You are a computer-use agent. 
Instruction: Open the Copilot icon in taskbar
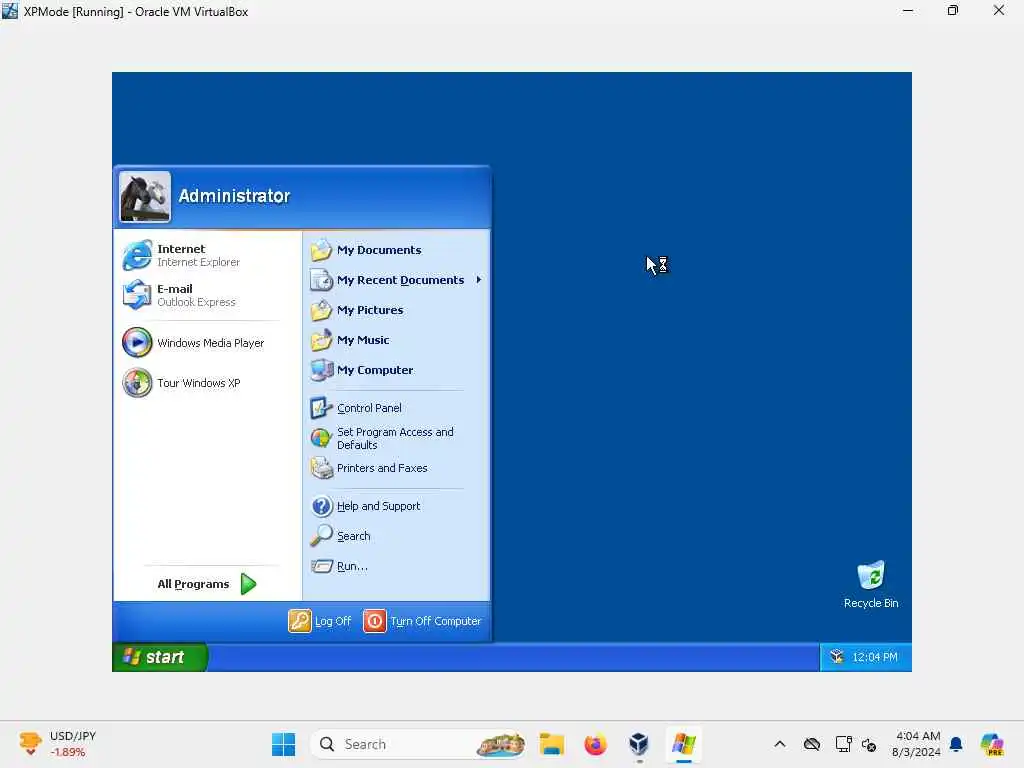pyautogui.click(x=992, y=744)
